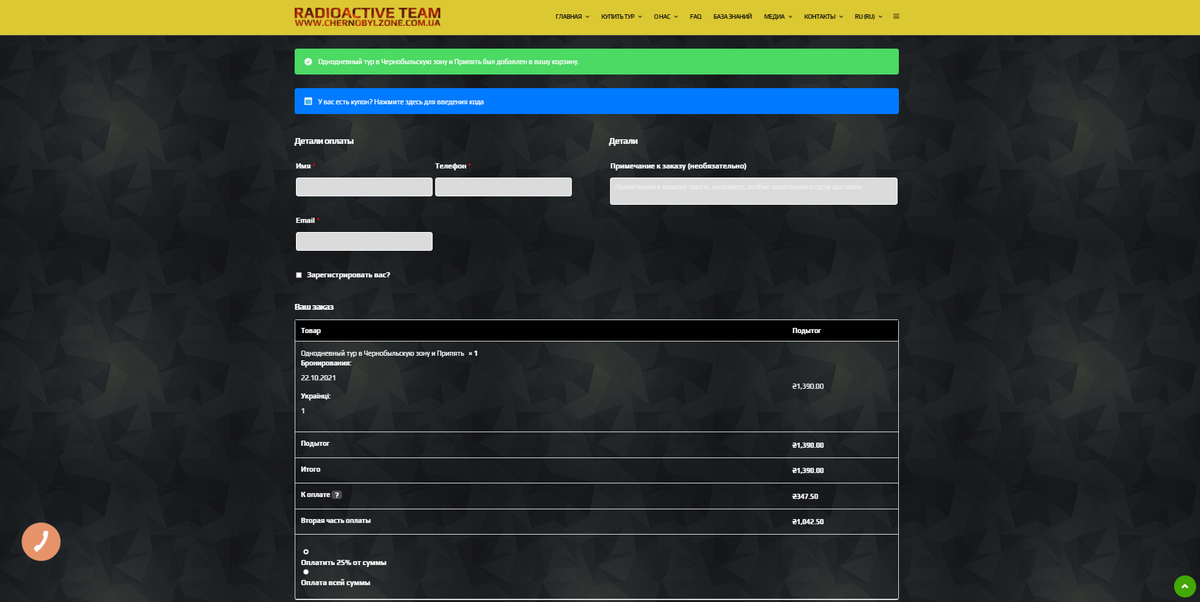The width and height of the screenshot is (1200, 602).
Task: Click the МЕДИА dropdown chevron
Action: pyautogui.click(x=790, y=17)
